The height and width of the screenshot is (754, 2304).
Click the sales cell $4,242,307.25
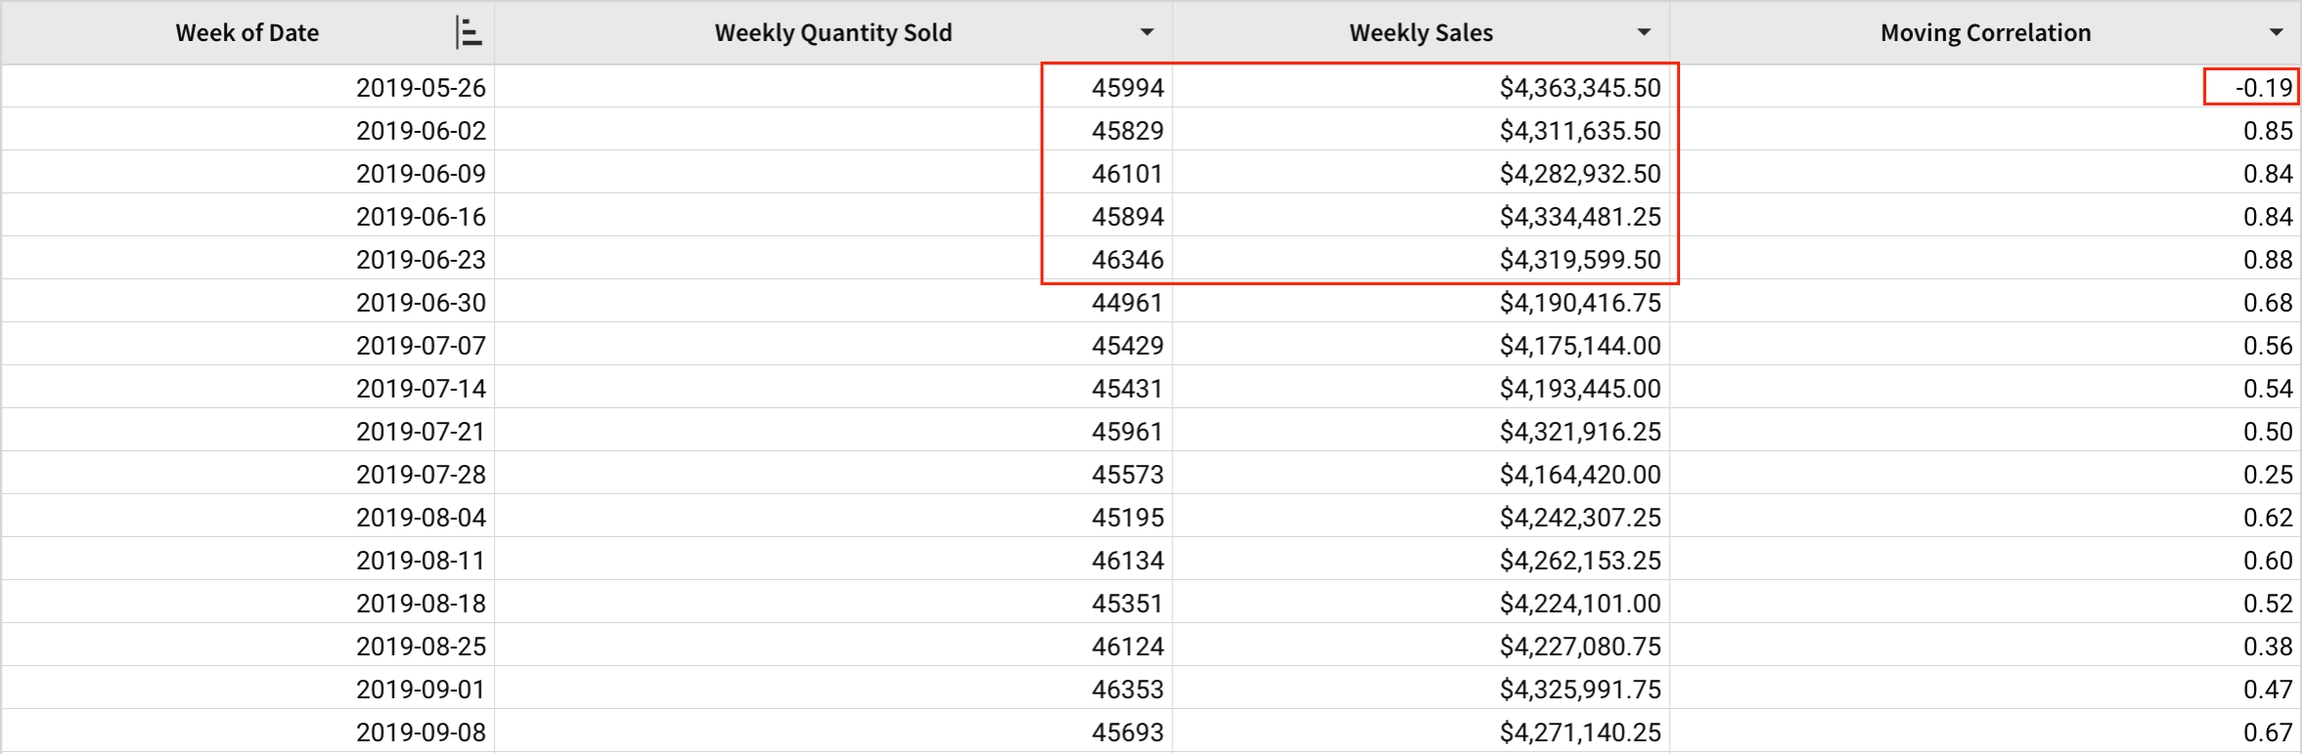[x=1579, y=518]
